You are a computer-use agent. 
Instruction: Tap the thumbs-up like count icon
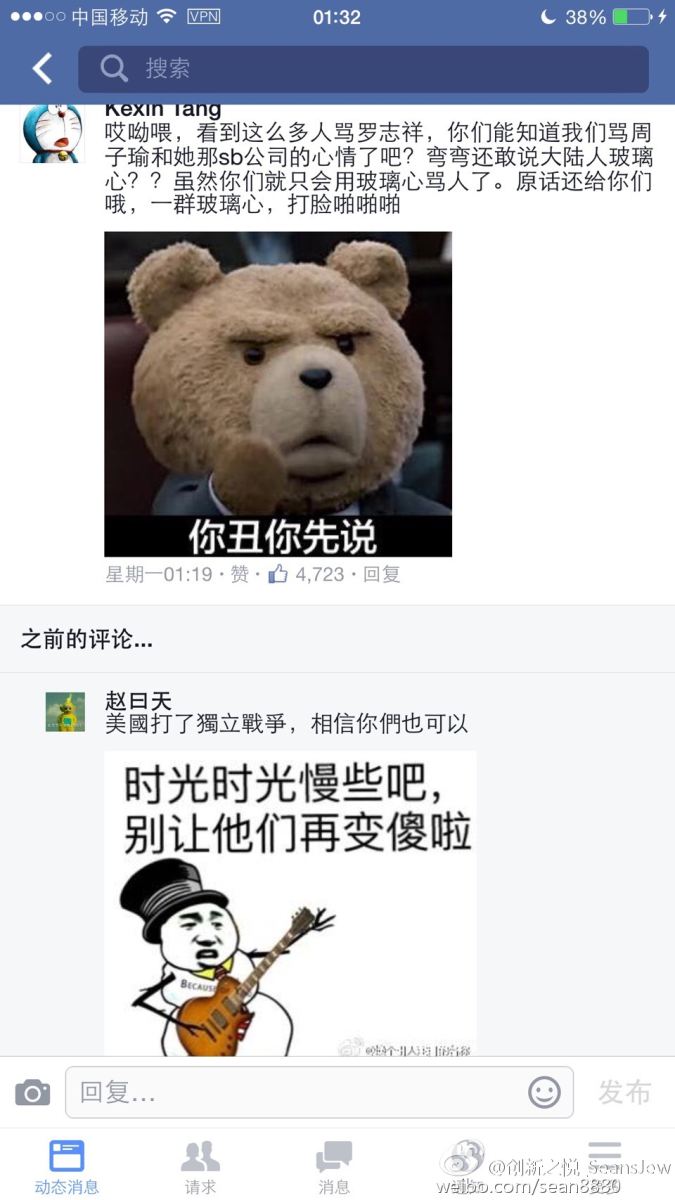[x=277, y=574]
